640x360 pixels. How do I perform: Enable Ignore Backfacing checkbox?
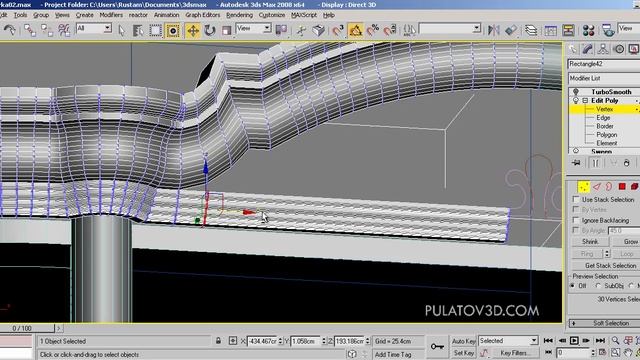coord(576,220)
